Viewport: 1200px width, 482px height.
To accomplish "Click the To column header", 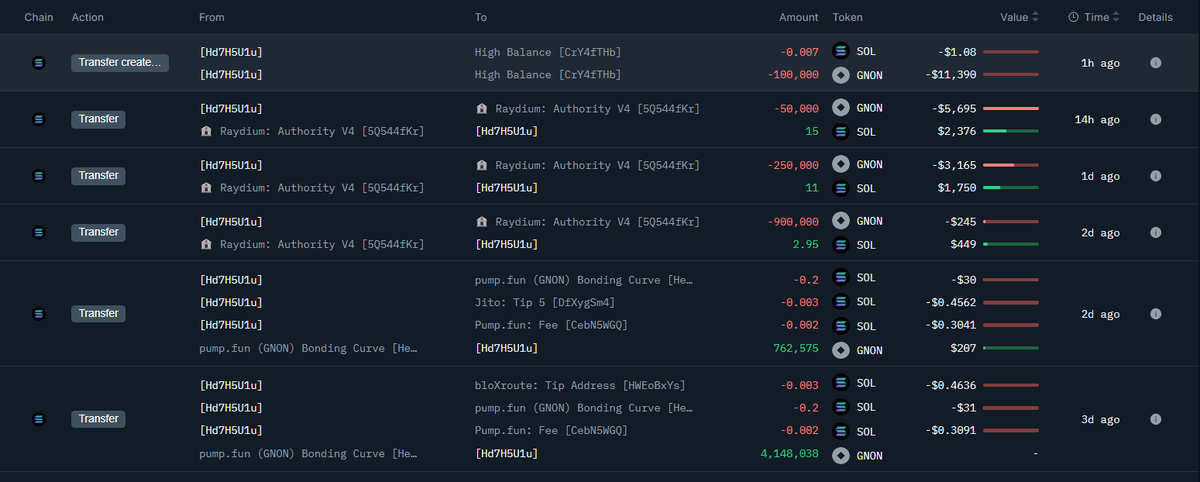I will tap(481, 17).
